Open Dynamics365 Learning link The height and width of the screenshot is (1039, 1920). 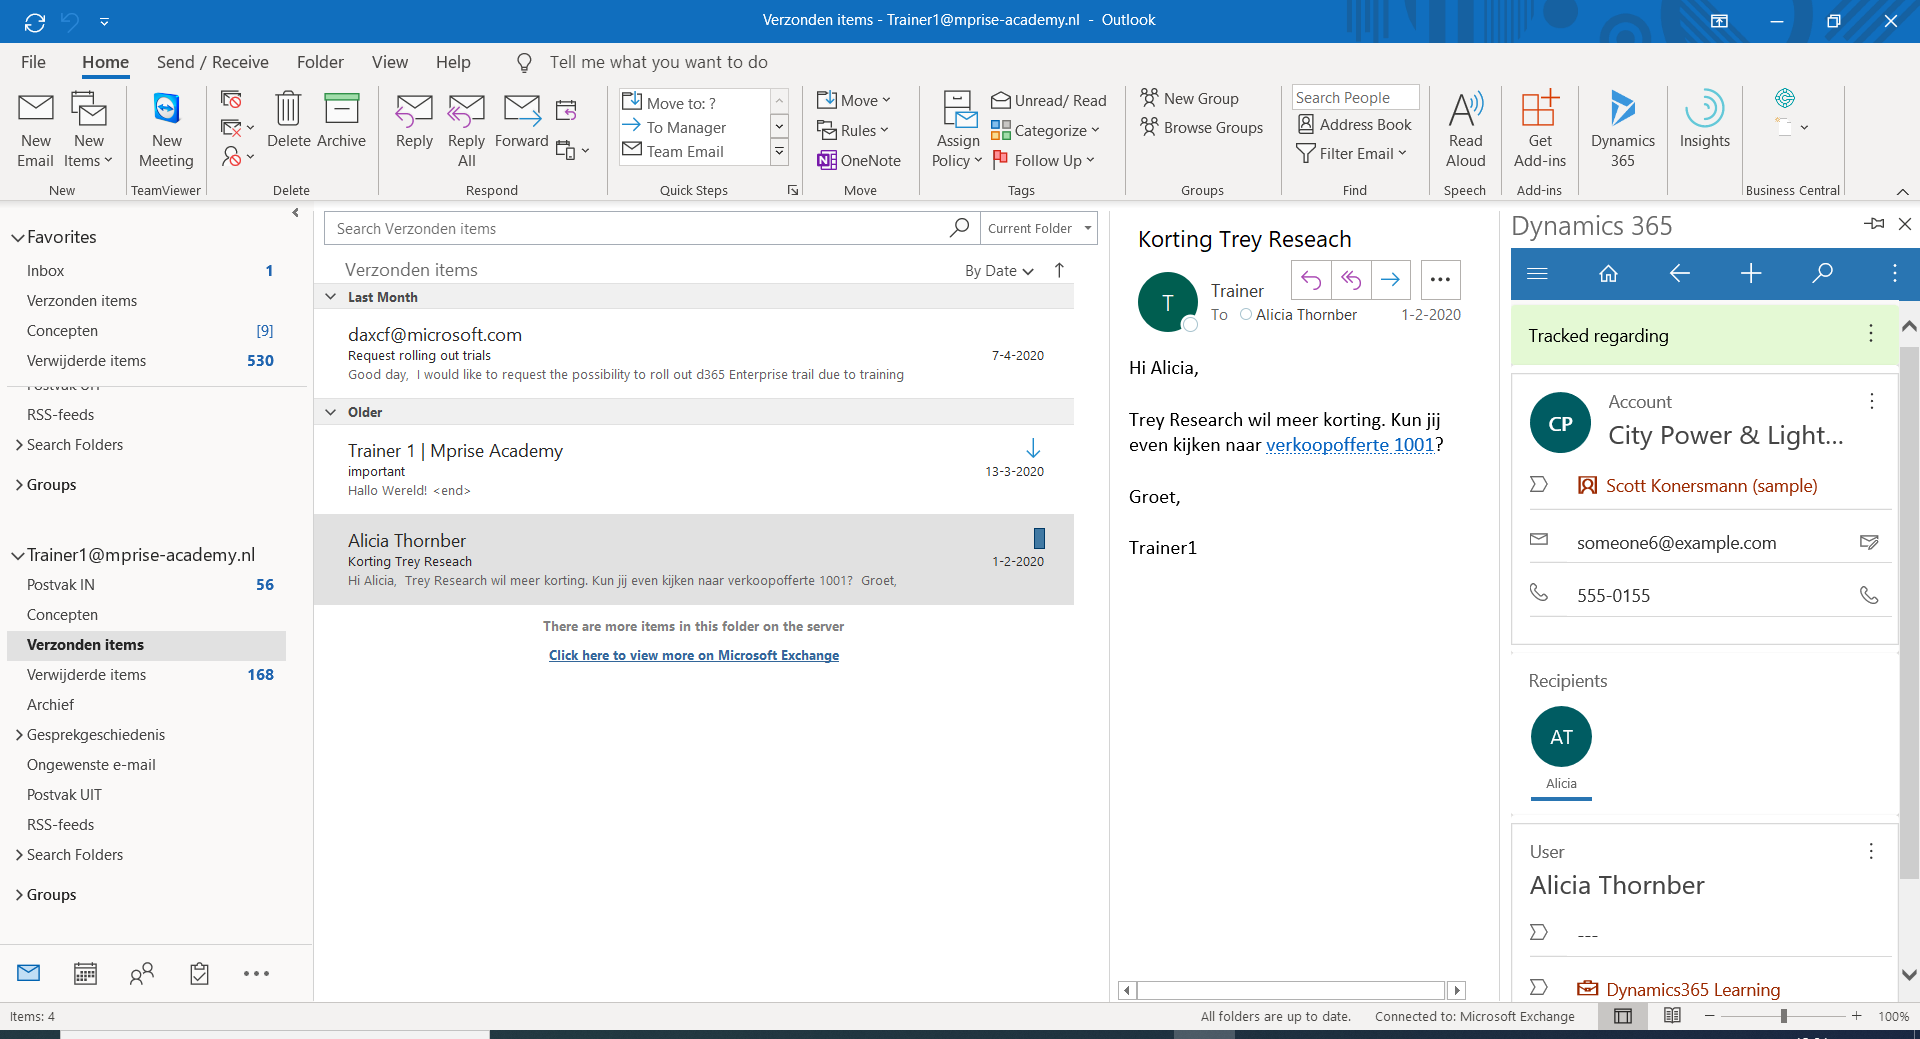click(1693, 990)
